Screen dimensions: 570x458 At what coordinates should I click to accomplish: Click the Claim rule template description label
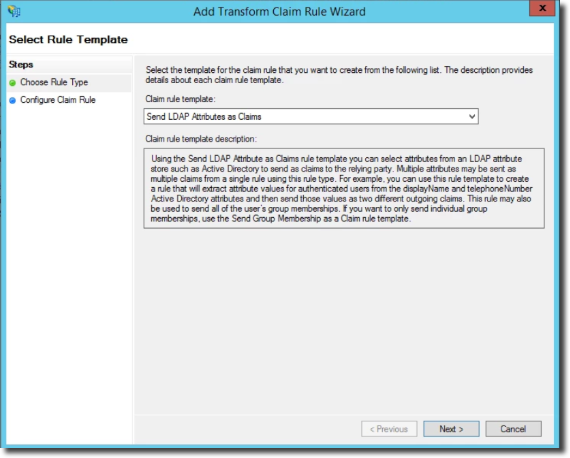click(201, 139)
